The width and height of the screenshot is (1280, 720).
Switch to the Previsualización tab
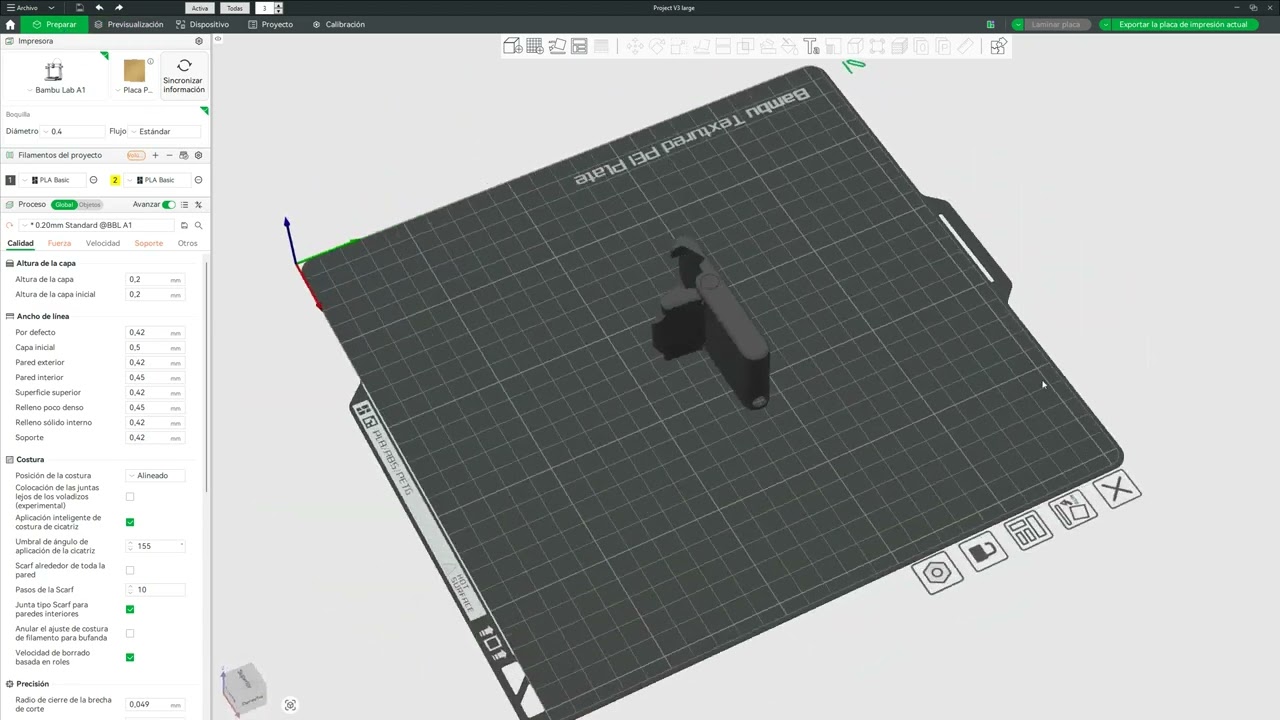click(x=130, y=24)
